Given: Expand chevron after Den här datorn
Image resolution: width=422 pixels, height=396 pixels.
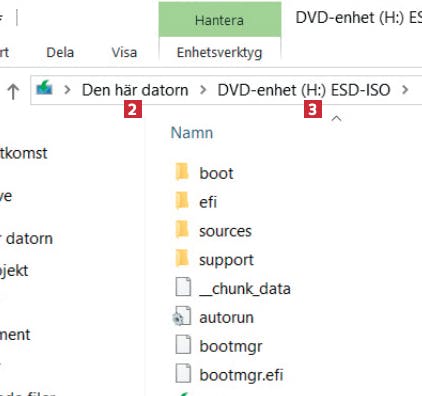Looking at the screenshot, I should [x=203, y=90].
